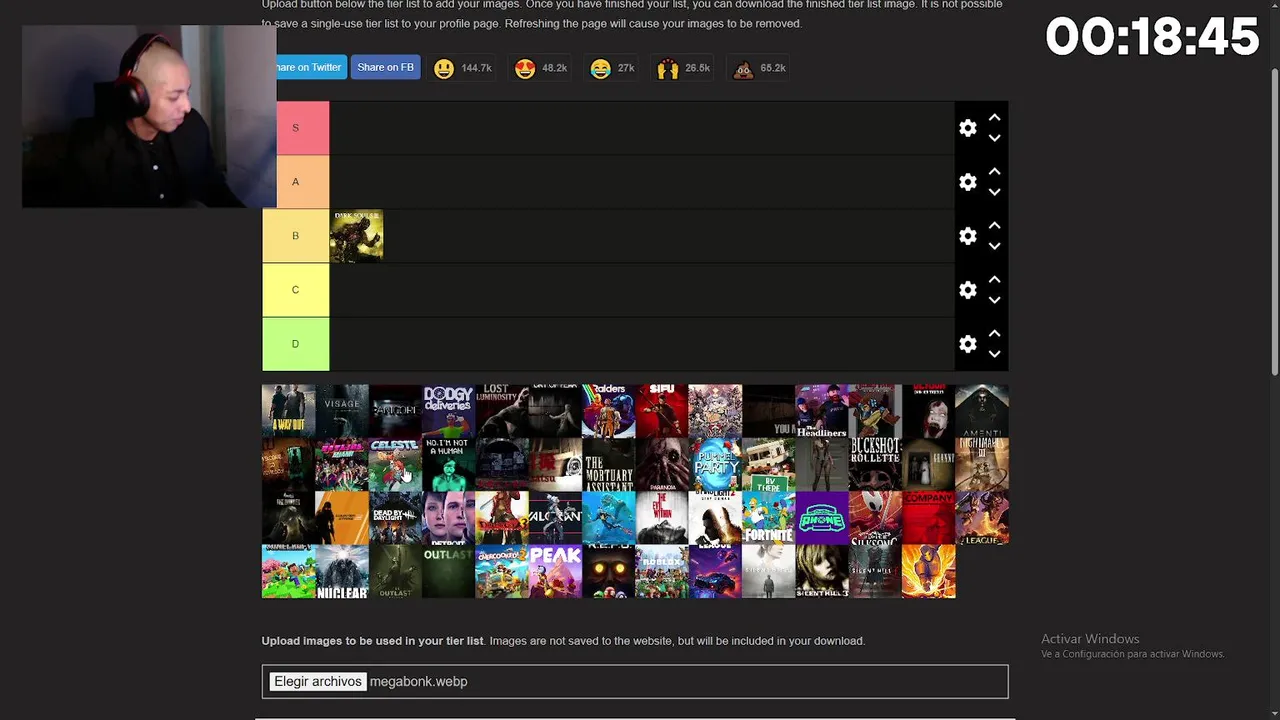Select the Roblox thumbnail
Screen dimensions: 1280x720
click(x=662, y=571)
